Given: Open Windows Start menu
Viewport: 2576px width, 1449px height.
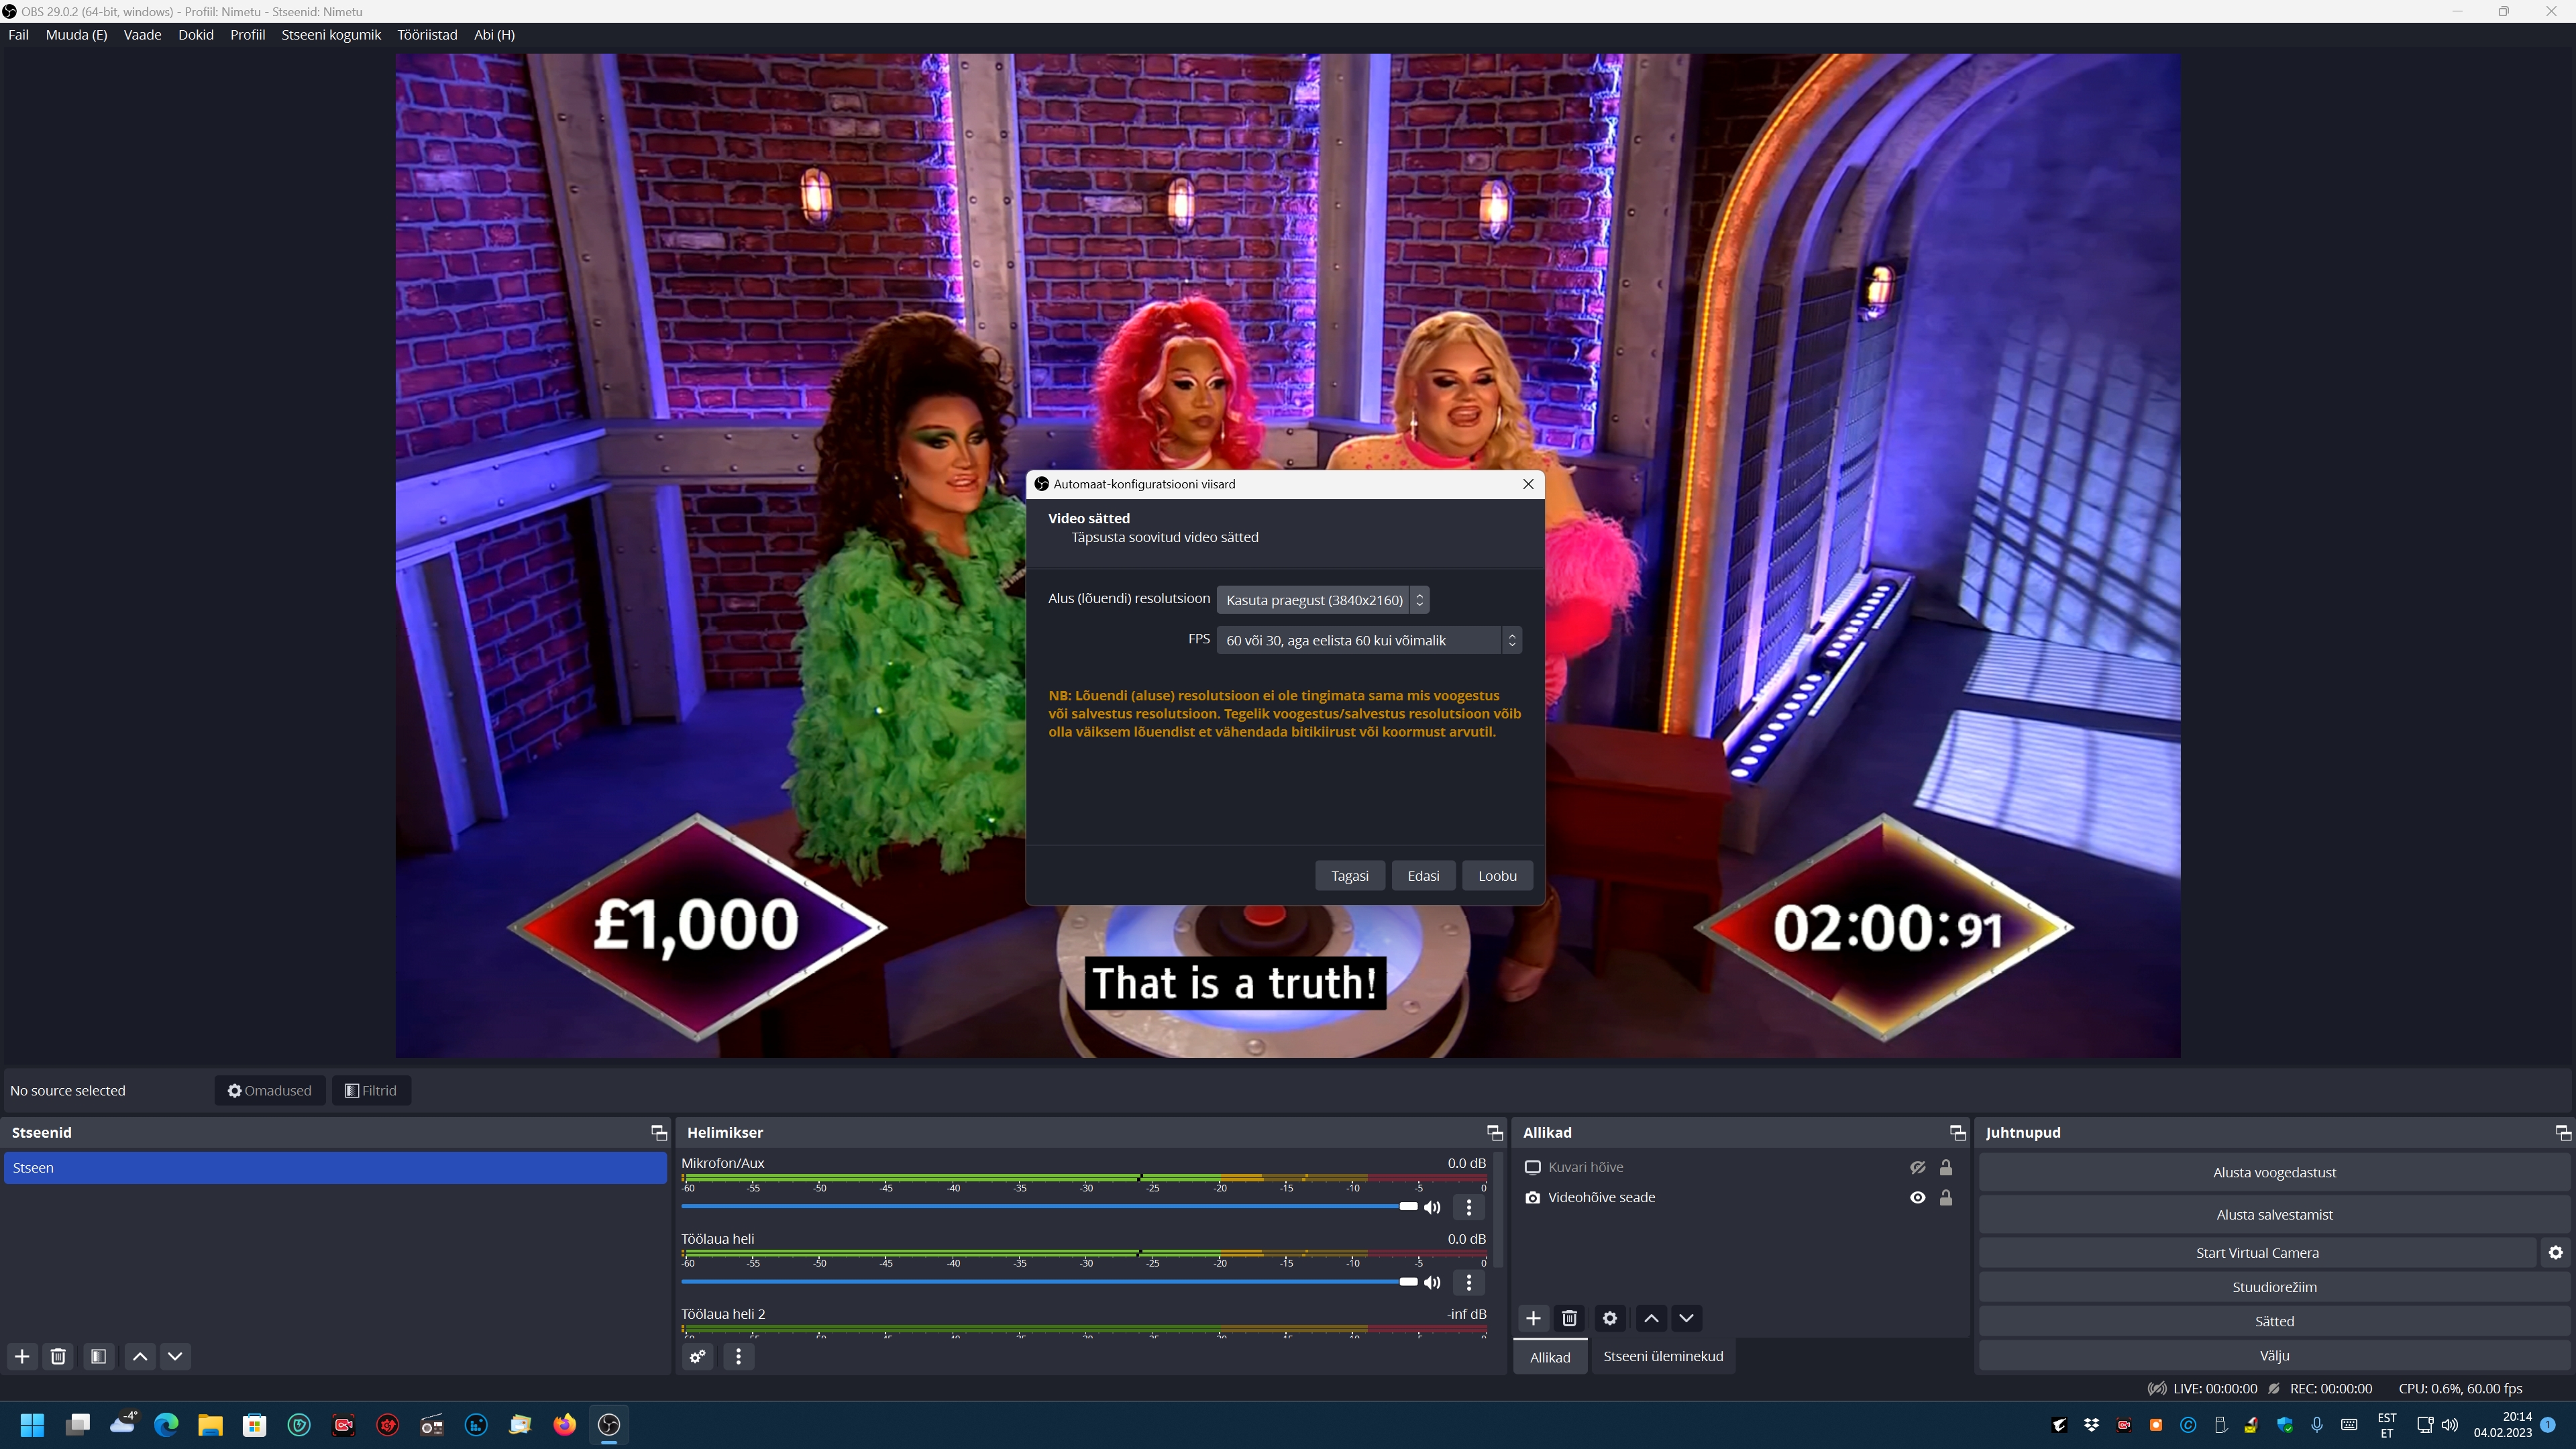Looking at the screenshot, I should [32, 1424].
